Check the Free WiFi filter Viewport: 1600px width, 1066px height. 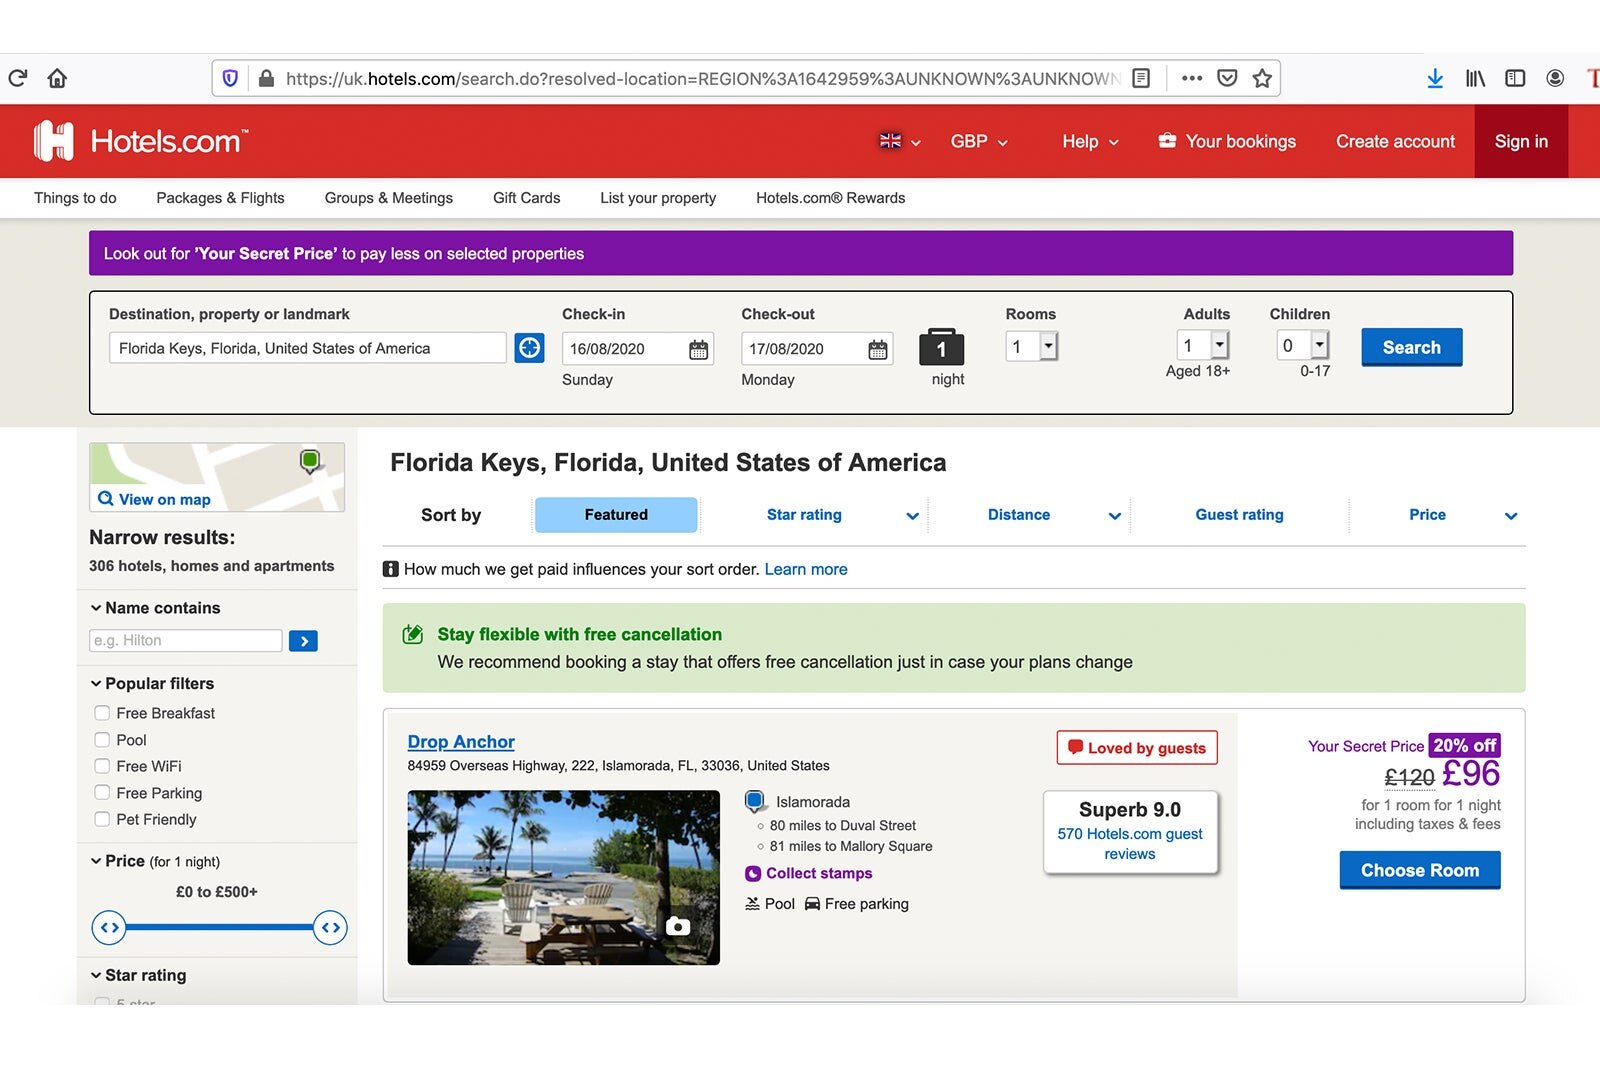click(x=102, y=766)
